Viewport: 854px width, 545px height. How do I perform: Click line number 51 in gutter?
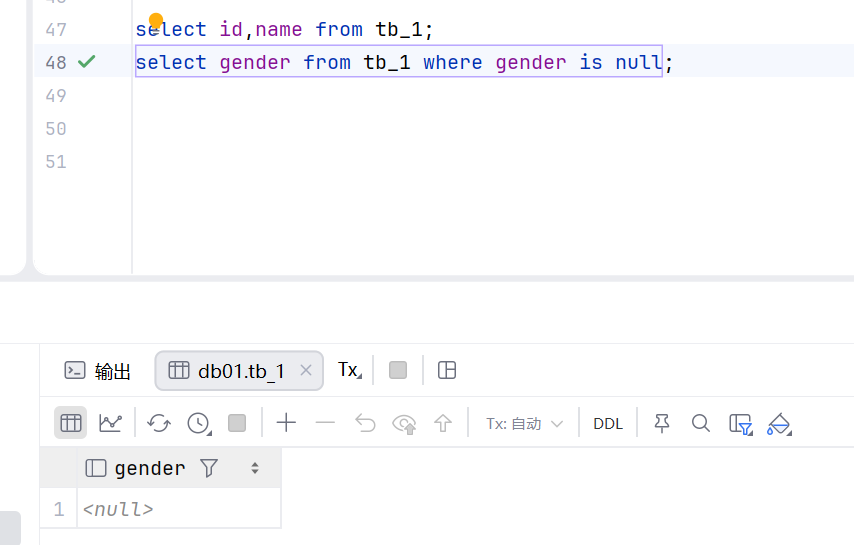pyautogui.click(x=56, y=162)
